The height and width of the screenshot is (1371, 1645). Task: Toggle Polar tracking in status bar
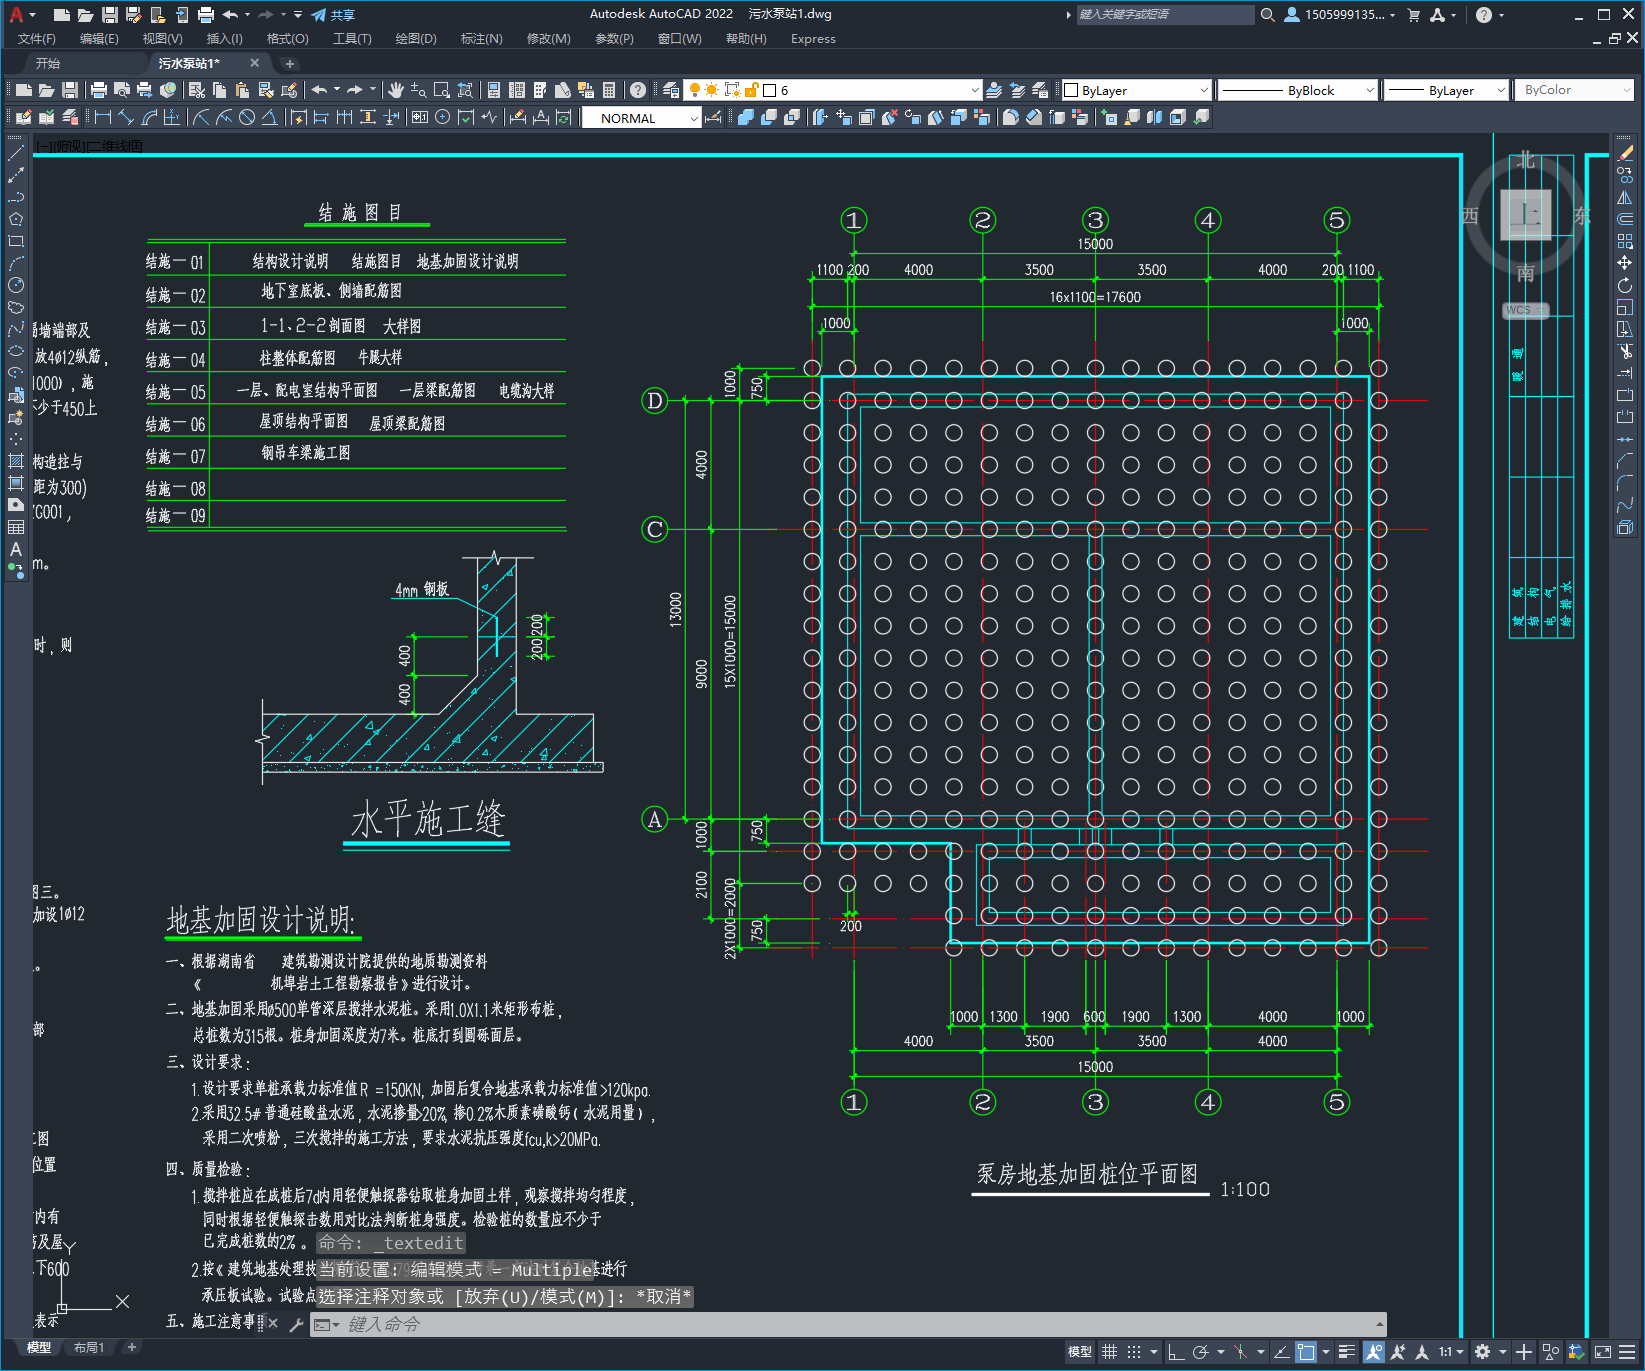click(1201, 1352)
